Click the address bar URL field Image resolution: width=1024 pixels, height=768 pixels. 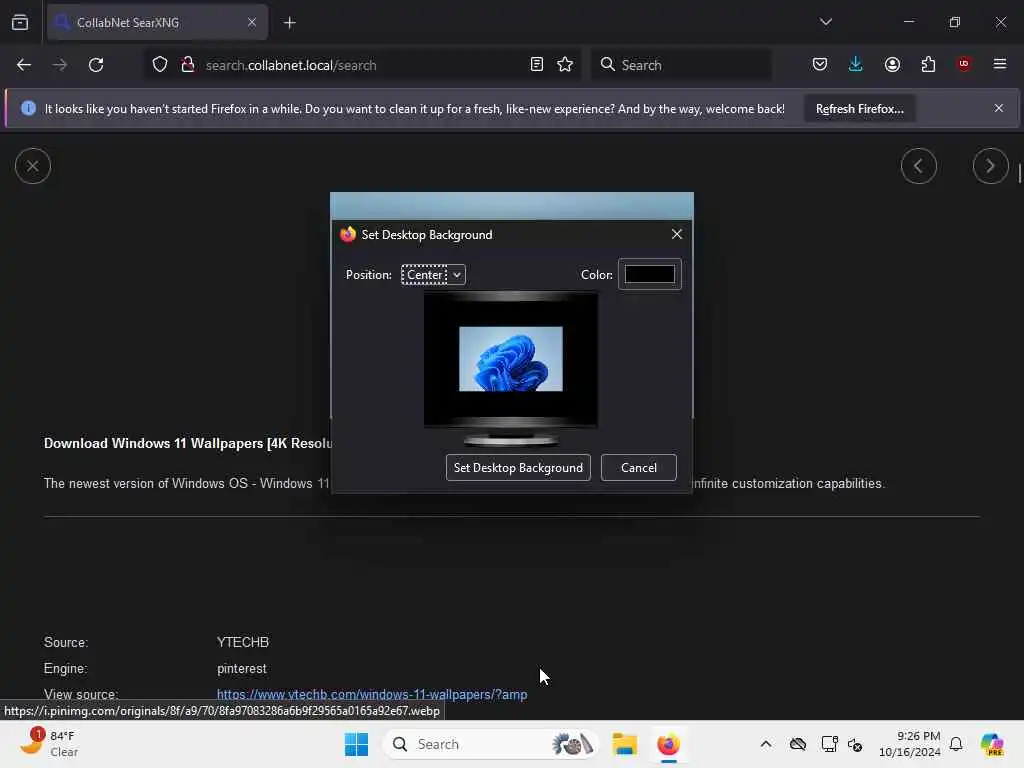click(362, 65)
